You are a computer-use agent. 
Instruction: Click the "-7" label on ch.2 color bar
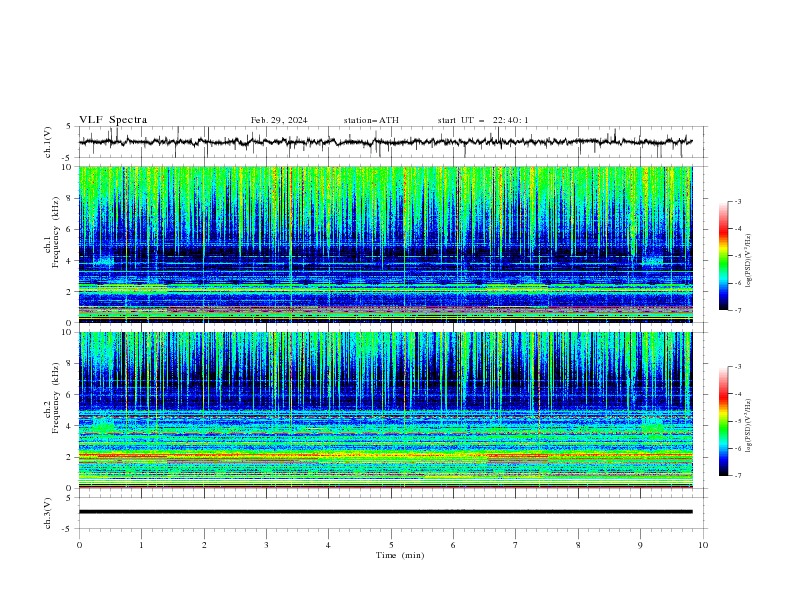pyautogui.click(x=737, y=475)
